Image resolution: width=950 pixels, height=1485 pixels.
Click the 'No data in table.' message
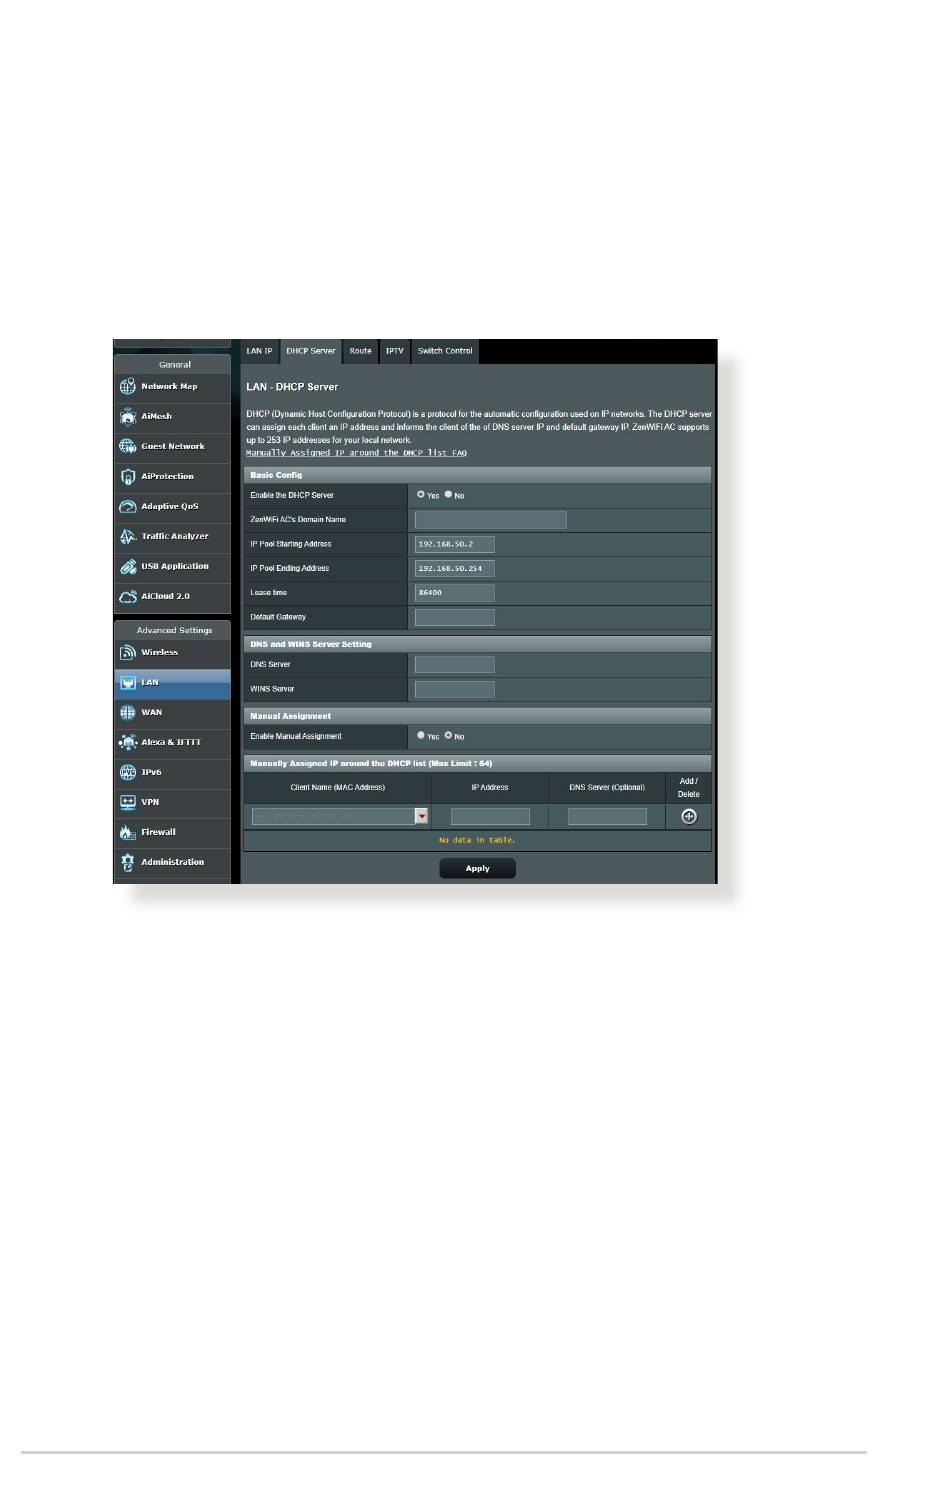click(x=477, y=840)
